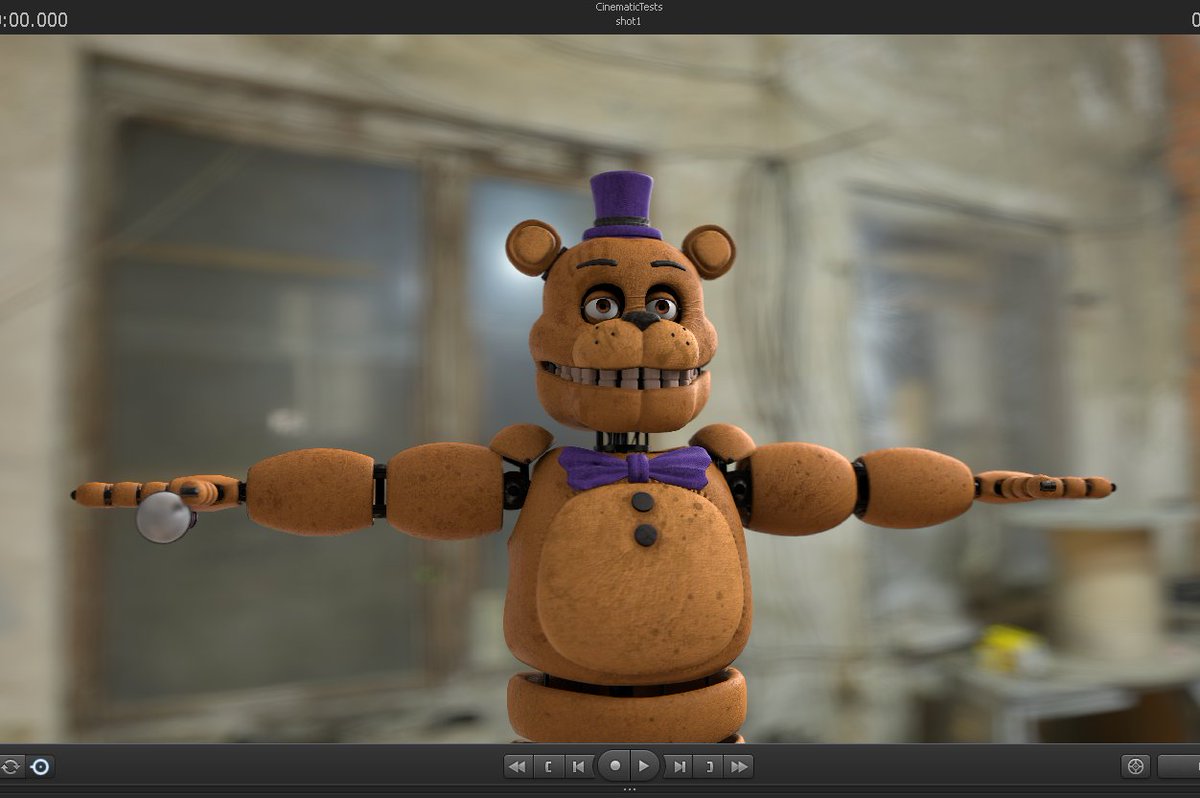Click the camera target icon button
Screen dimensions: 1200x798
1135,767
